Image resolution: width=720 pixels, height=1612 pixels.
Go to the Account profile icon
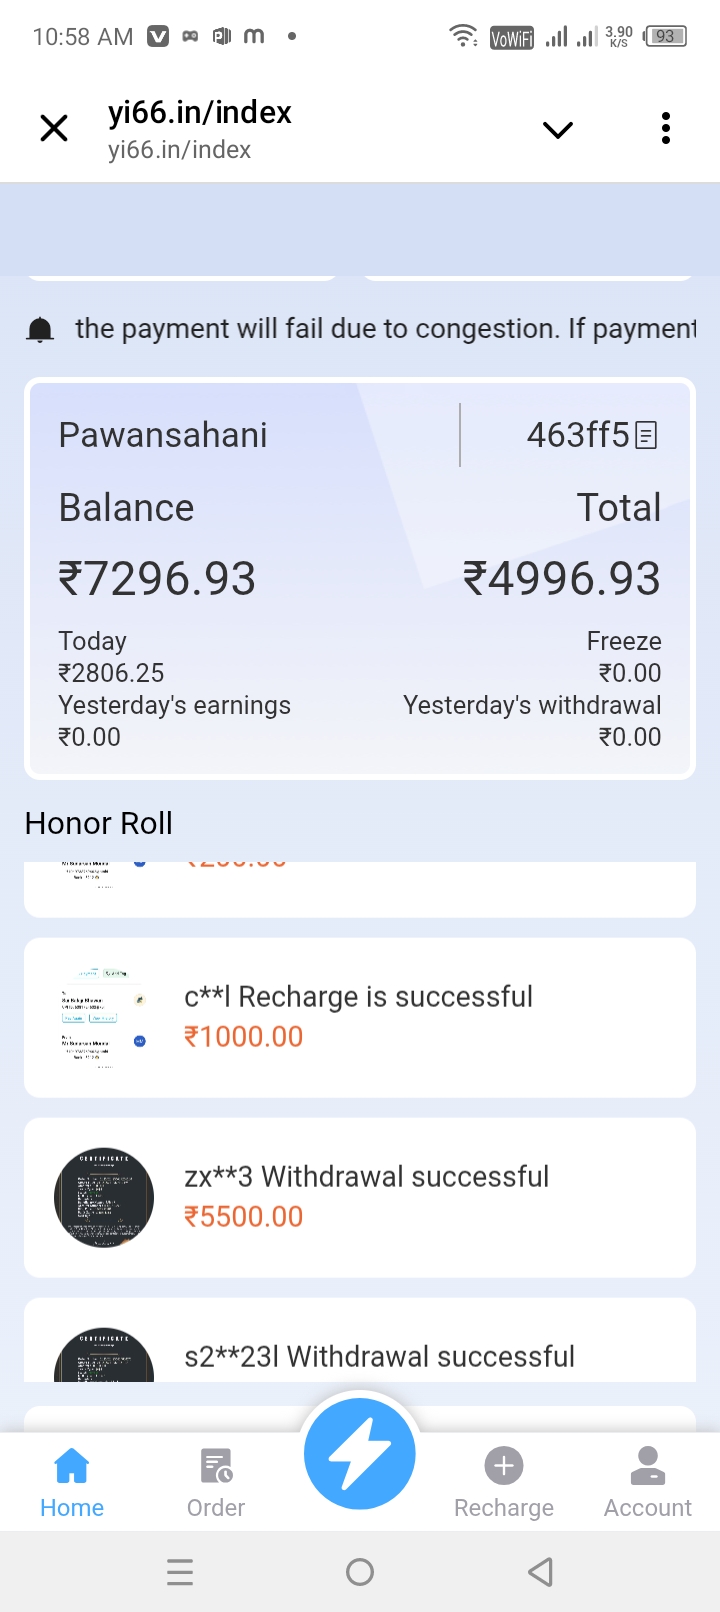click(648, 1466)
